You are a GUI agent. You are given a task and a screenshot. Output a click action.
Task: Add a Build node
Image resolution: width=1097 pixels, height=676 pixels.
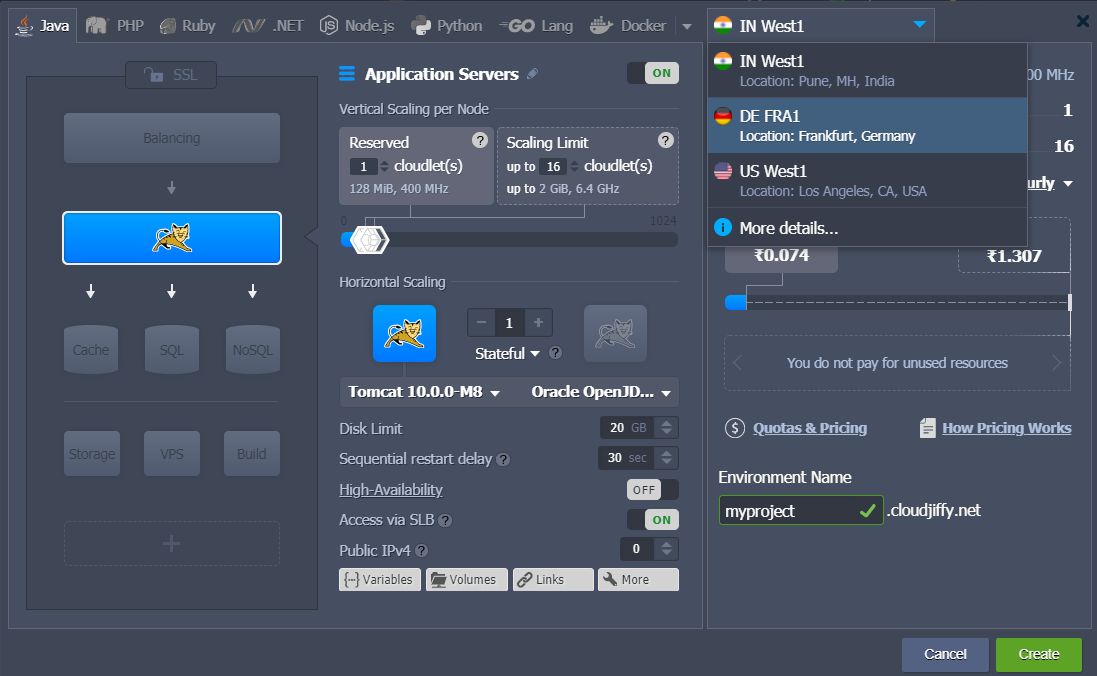(252, 453)
